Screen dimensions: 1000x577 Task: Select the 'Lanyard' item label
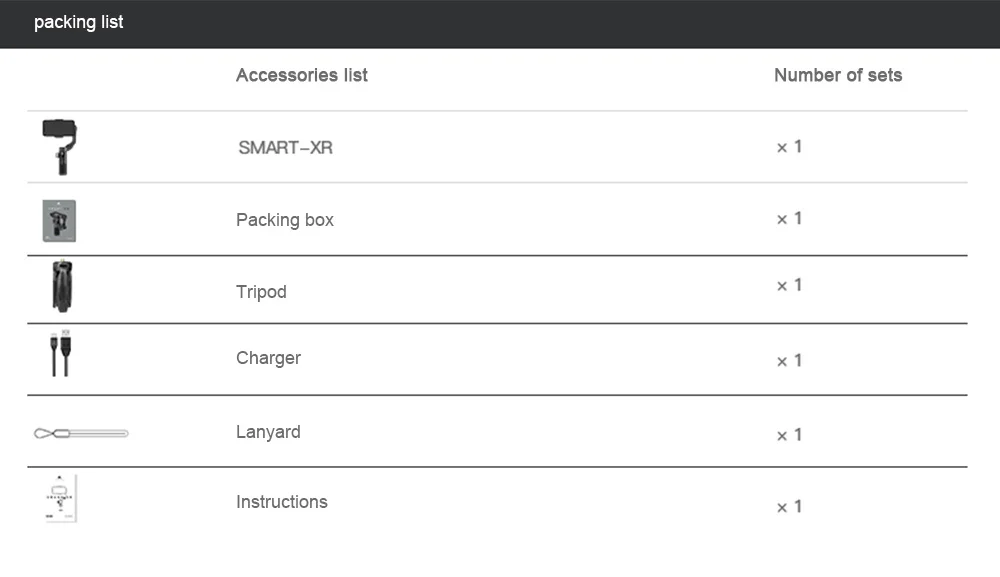click(268, 432)
